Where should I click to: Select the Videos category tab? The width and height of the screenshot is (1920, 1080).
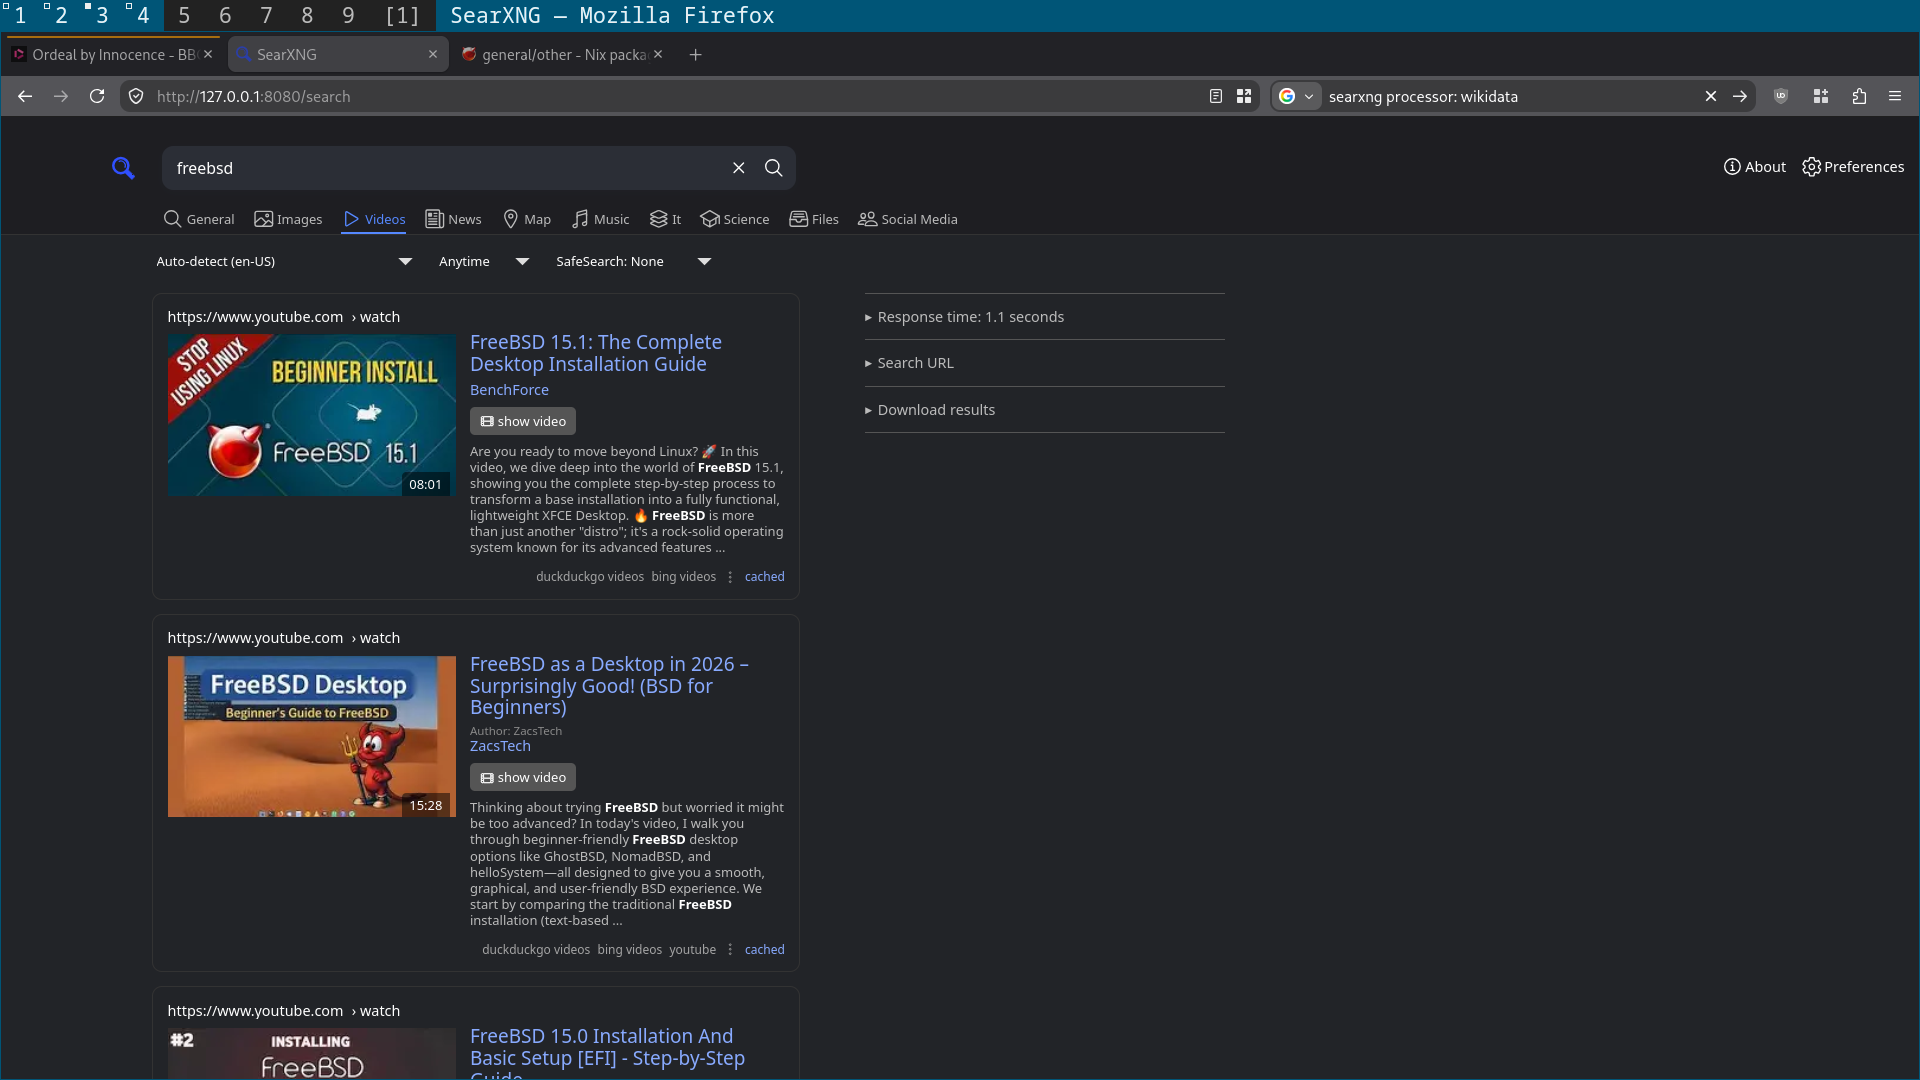374,219
